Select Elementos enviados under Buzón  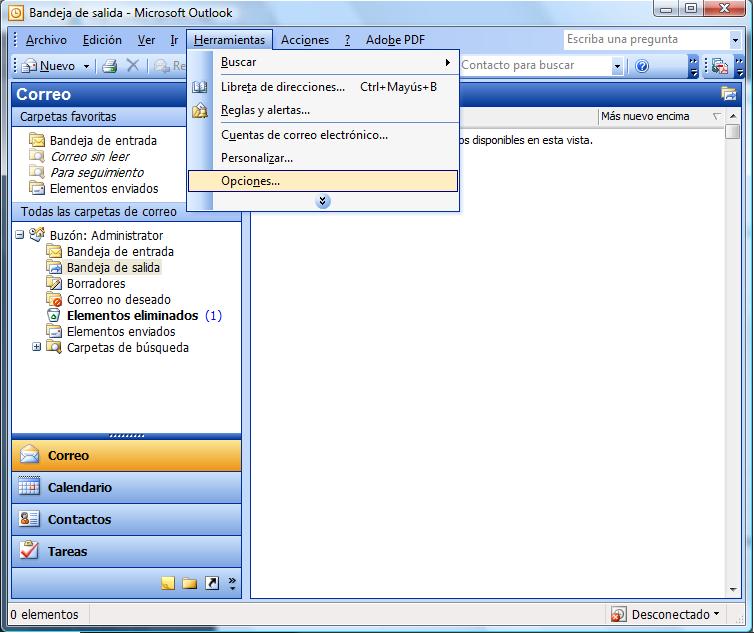tap(121, 331)
